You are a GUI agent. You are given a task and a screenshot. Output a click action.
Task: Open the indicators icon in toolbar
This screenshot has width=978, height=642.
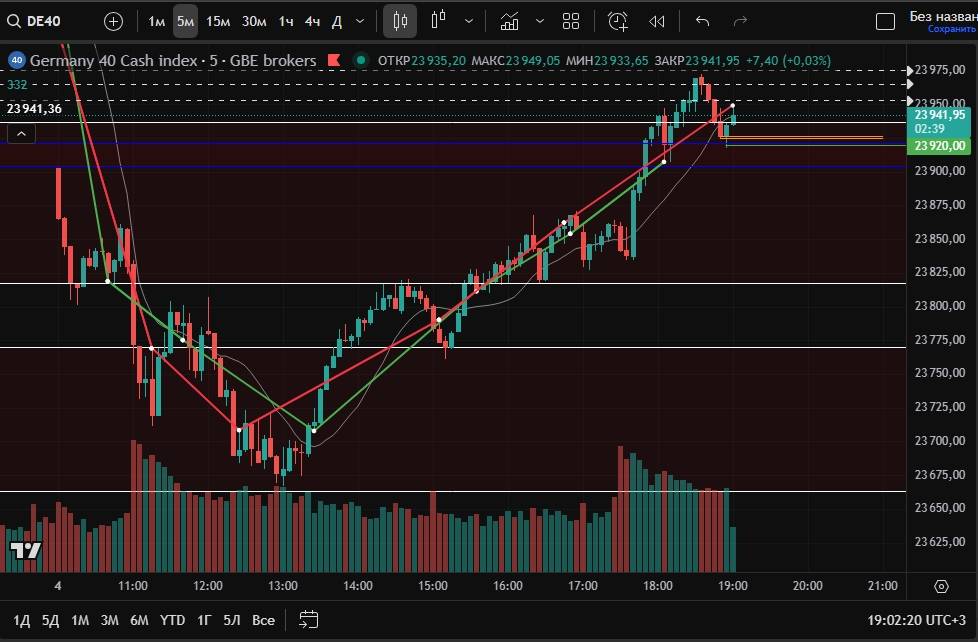pos(510,21)
